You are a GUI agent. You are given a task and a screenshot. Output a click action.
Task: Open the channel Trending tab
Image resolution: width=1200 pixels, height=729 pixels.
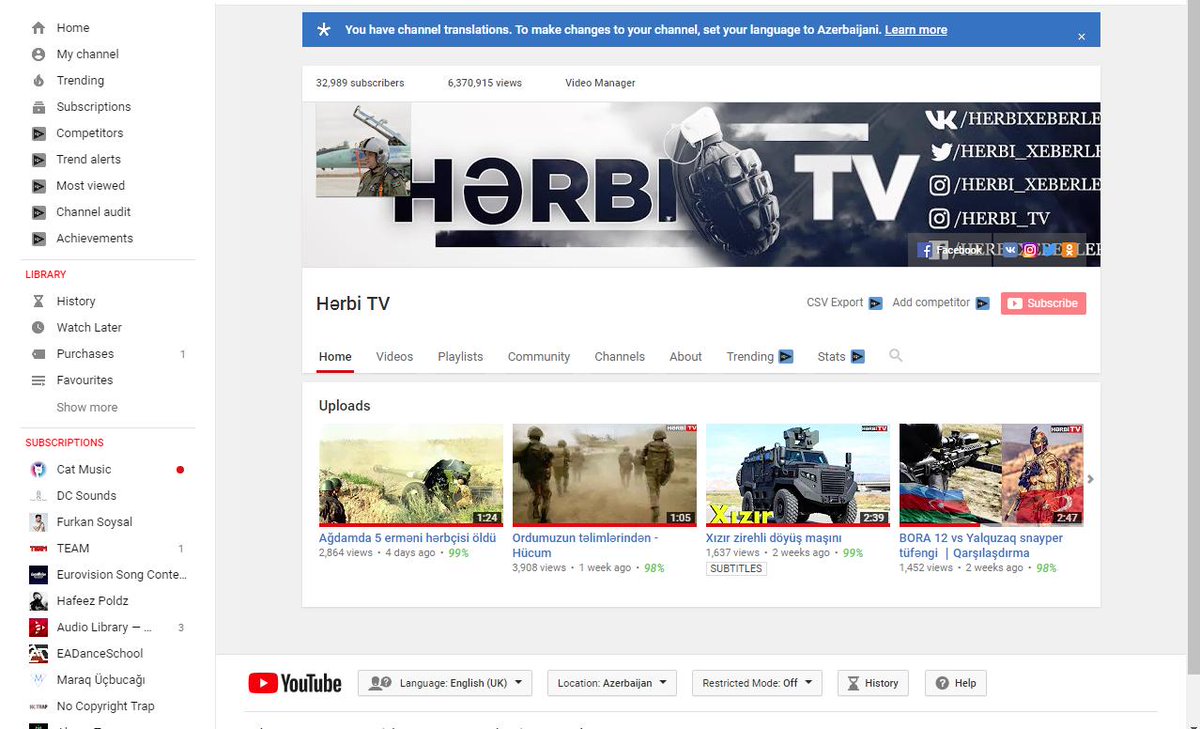pyautogui.click(x=759, y=356)
